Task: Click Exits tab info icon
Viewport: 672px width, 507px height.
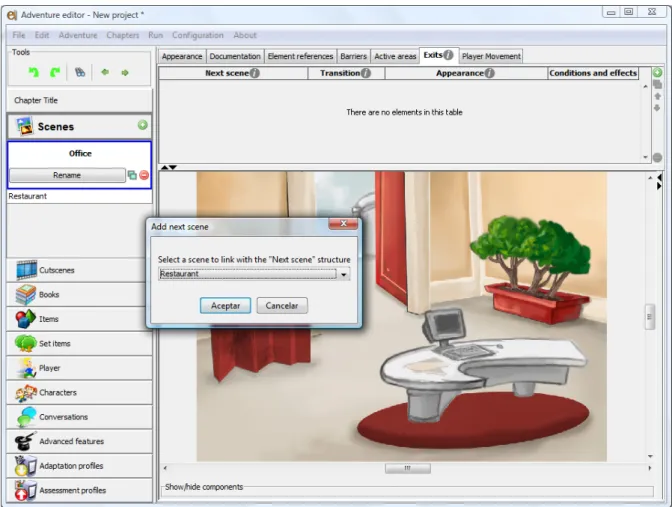Action: pos(448,55)
